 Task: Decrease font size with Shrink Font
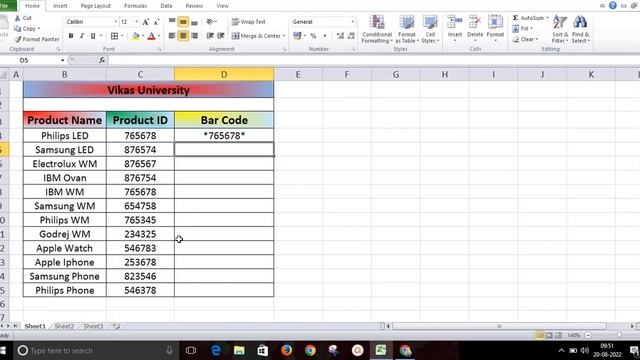pos(156,22)
